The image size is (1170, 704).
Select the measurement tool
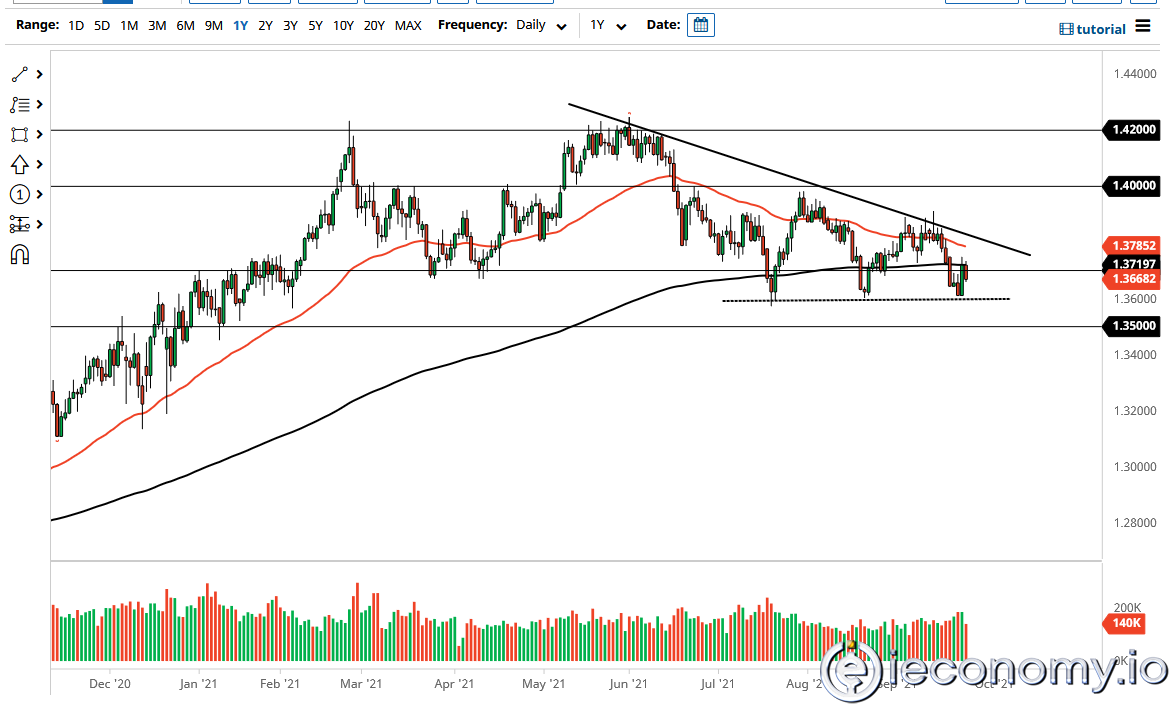[x=18, y=224]
